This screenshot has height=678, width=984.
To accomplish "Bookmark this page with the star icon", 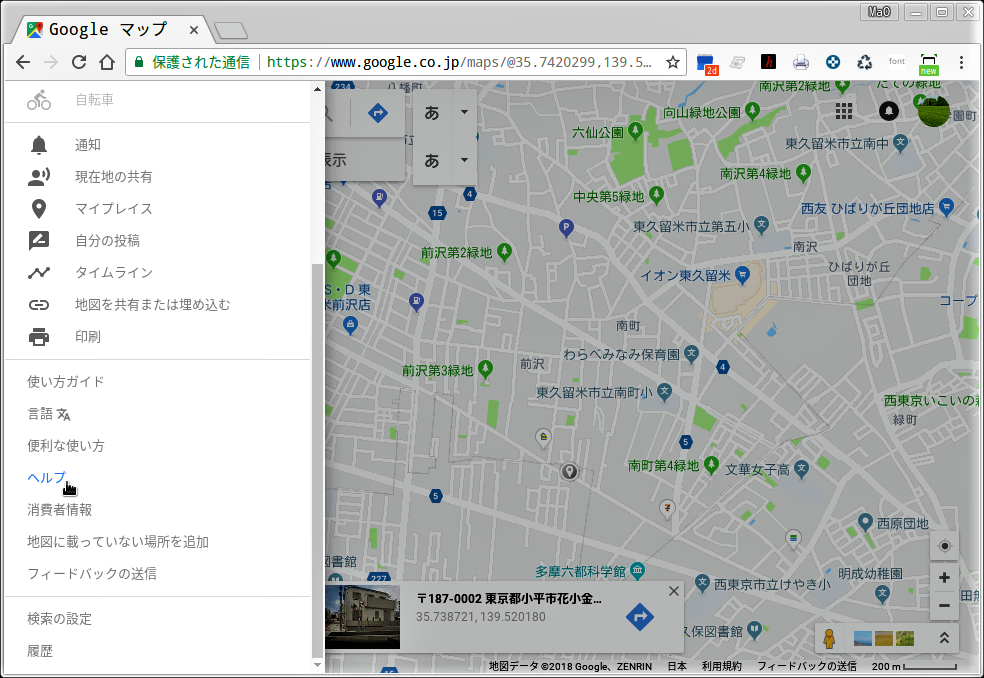I will pos(673,62).
